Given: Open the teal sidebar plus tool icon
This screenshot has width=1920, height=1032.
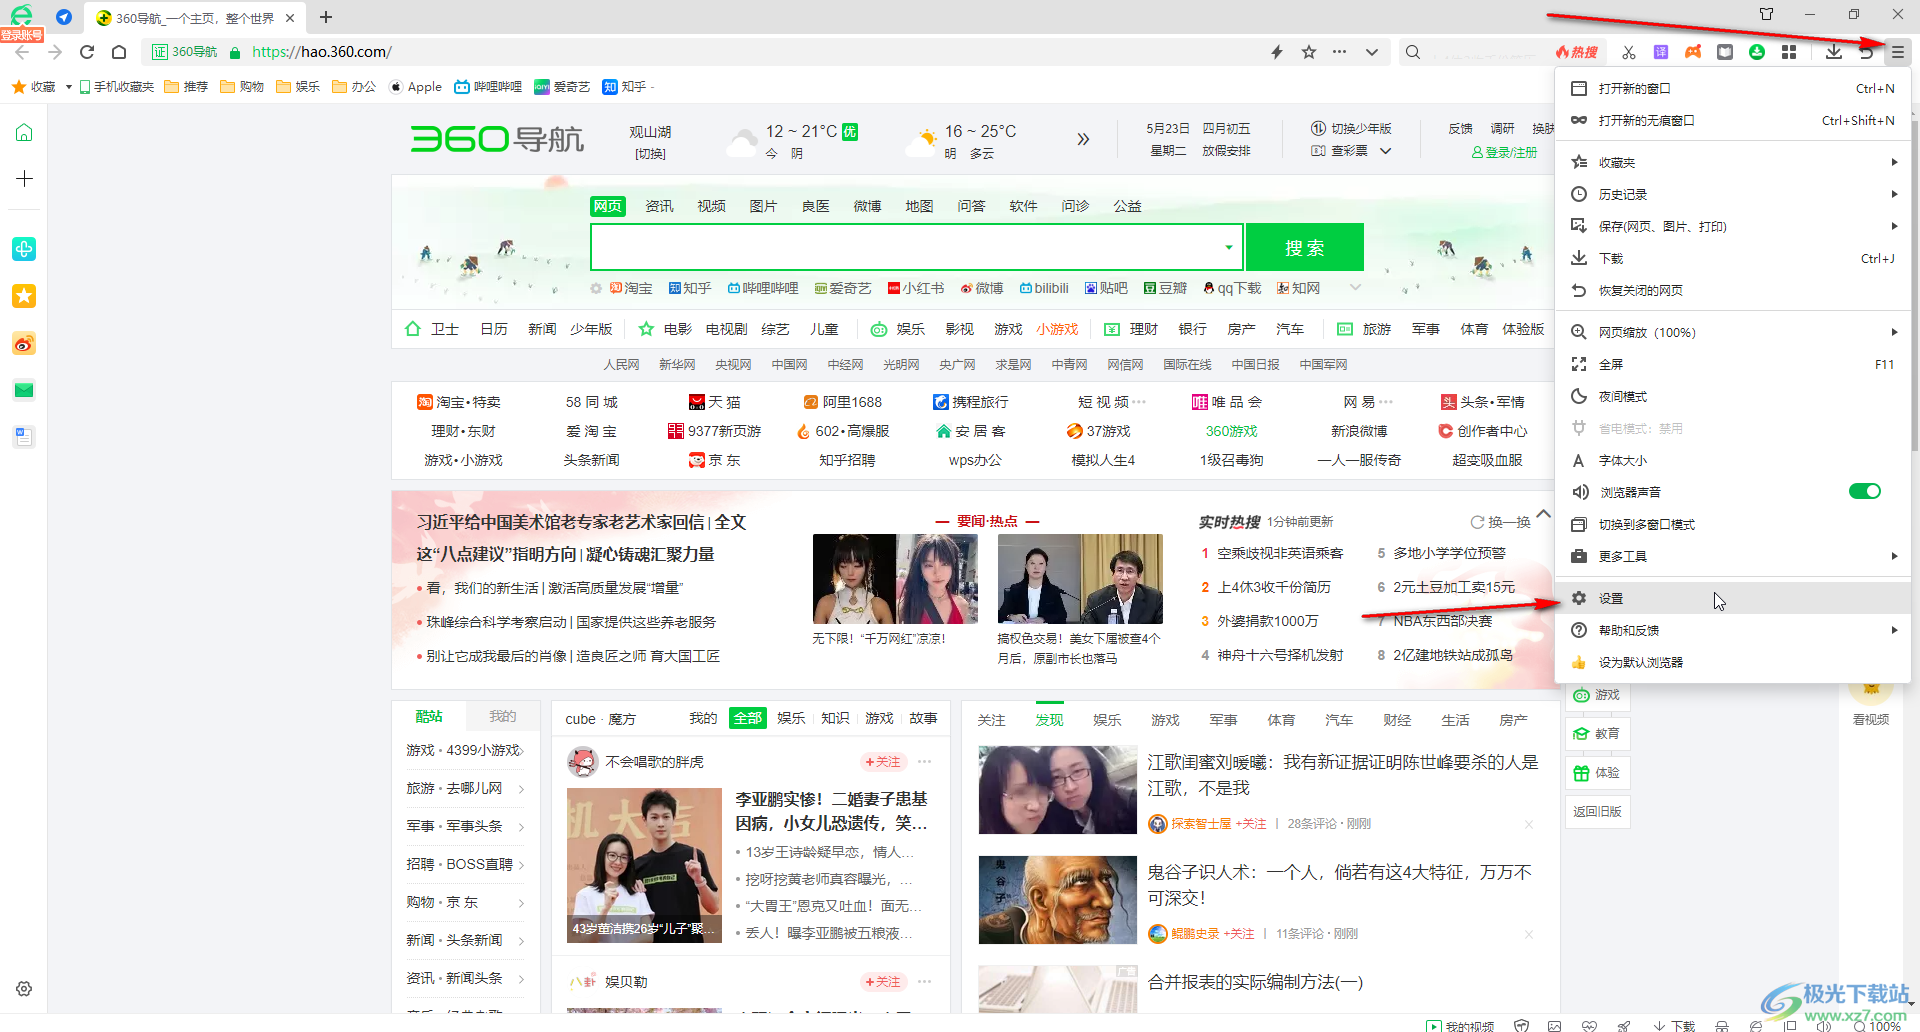Looking at the screenshot, I should coord(24,249).
